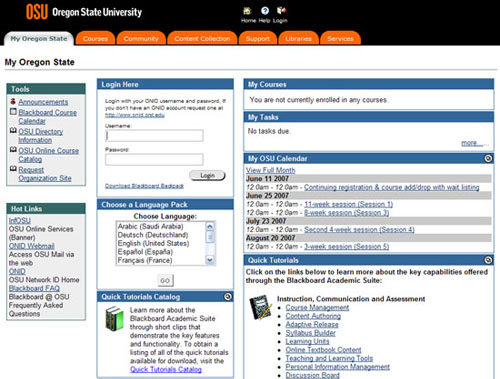The image size is (500, 379).
Task: Click the Login icon in header
Action: (x=281, y=11)
